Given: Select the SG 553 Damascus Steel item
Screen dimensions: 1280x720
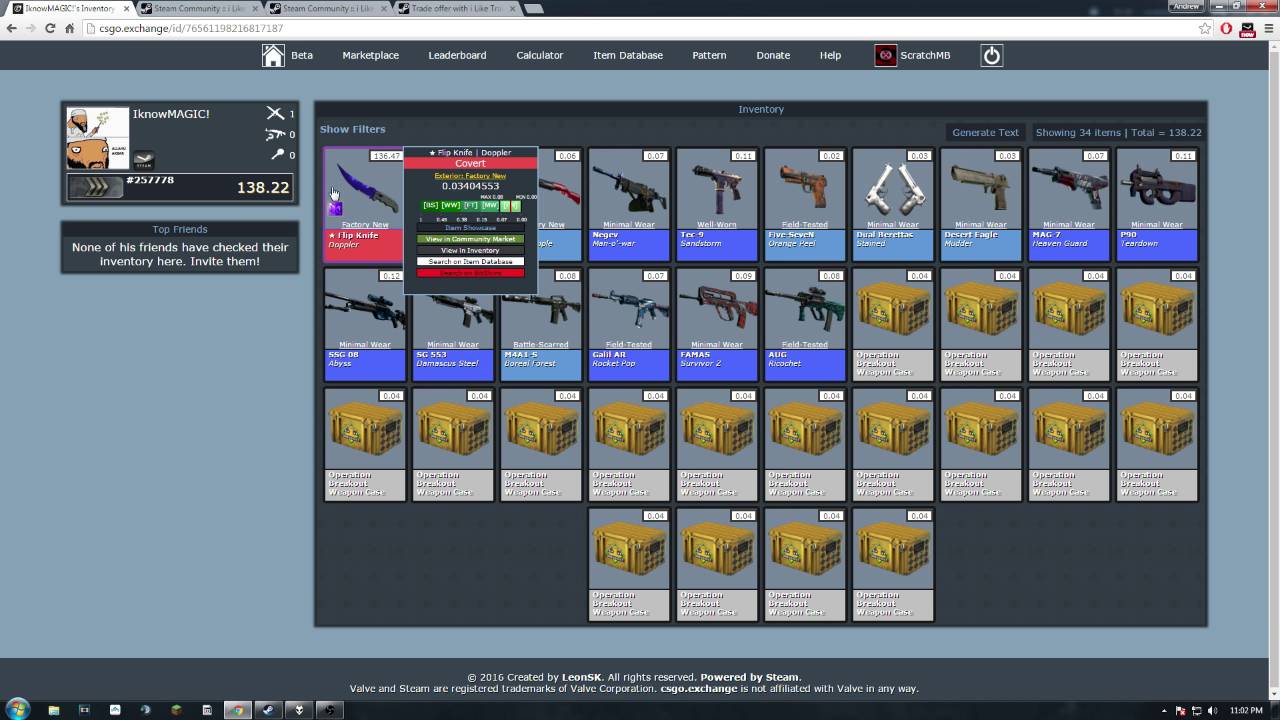Looking at the screenshot, I should pyautogui.click(x=452, y=324).
